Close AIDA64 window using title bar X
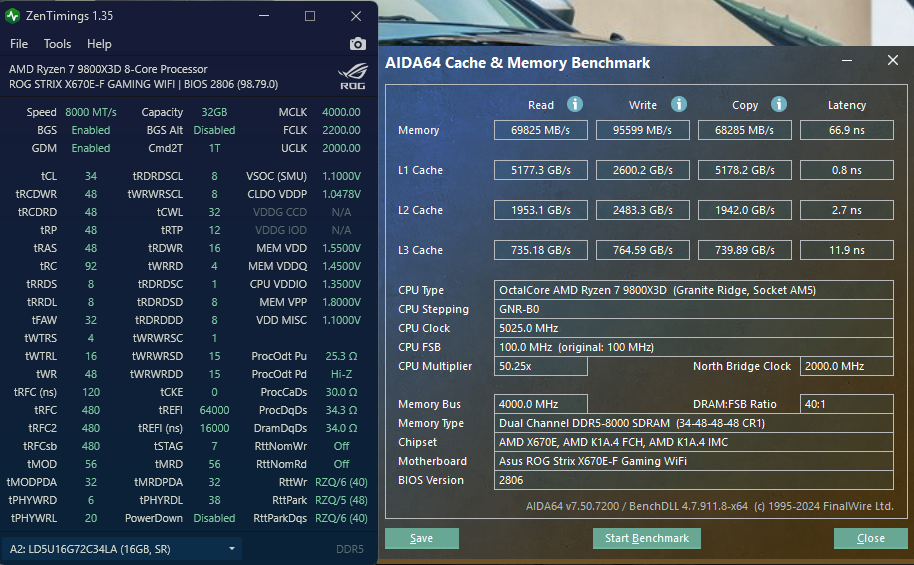The width and height of the screenshot is (914, 565). (x=893, y=61)
